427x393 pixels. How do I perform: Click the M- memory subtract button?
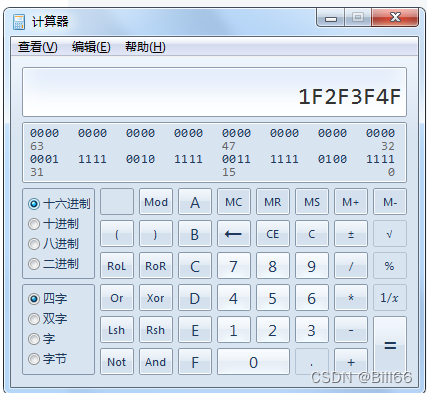(x=390, y=202)
